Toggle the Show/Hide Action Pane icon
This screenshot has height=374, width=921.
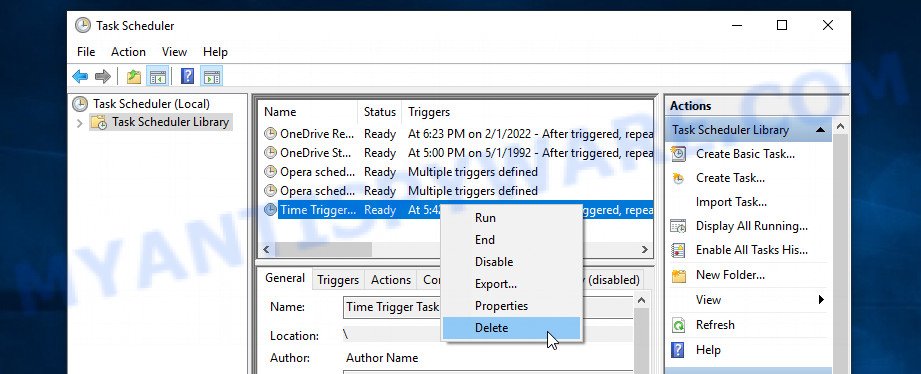pos(211,76)
